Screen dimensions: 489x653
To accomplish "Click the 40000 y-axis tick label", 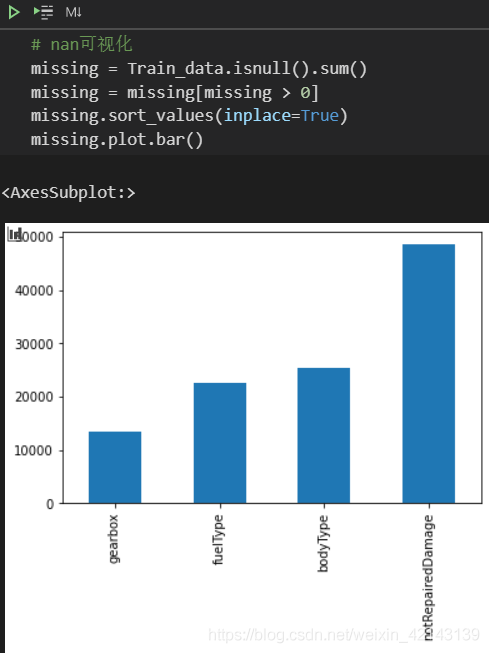I will pyautogui.click(x=34, y=290).
